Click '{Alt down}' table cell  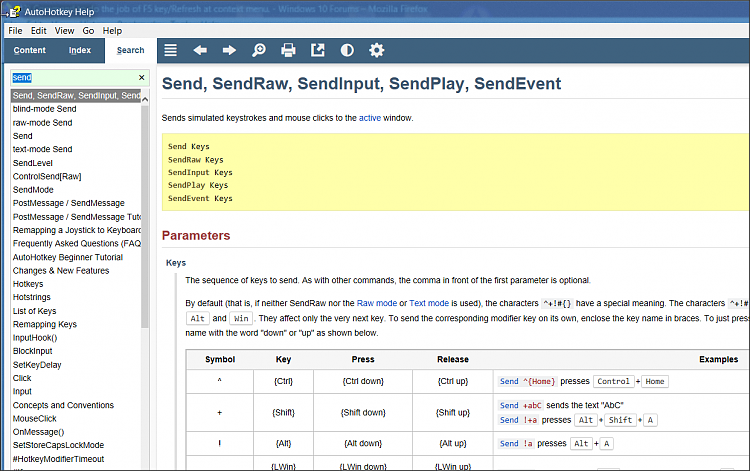point(363,443)
